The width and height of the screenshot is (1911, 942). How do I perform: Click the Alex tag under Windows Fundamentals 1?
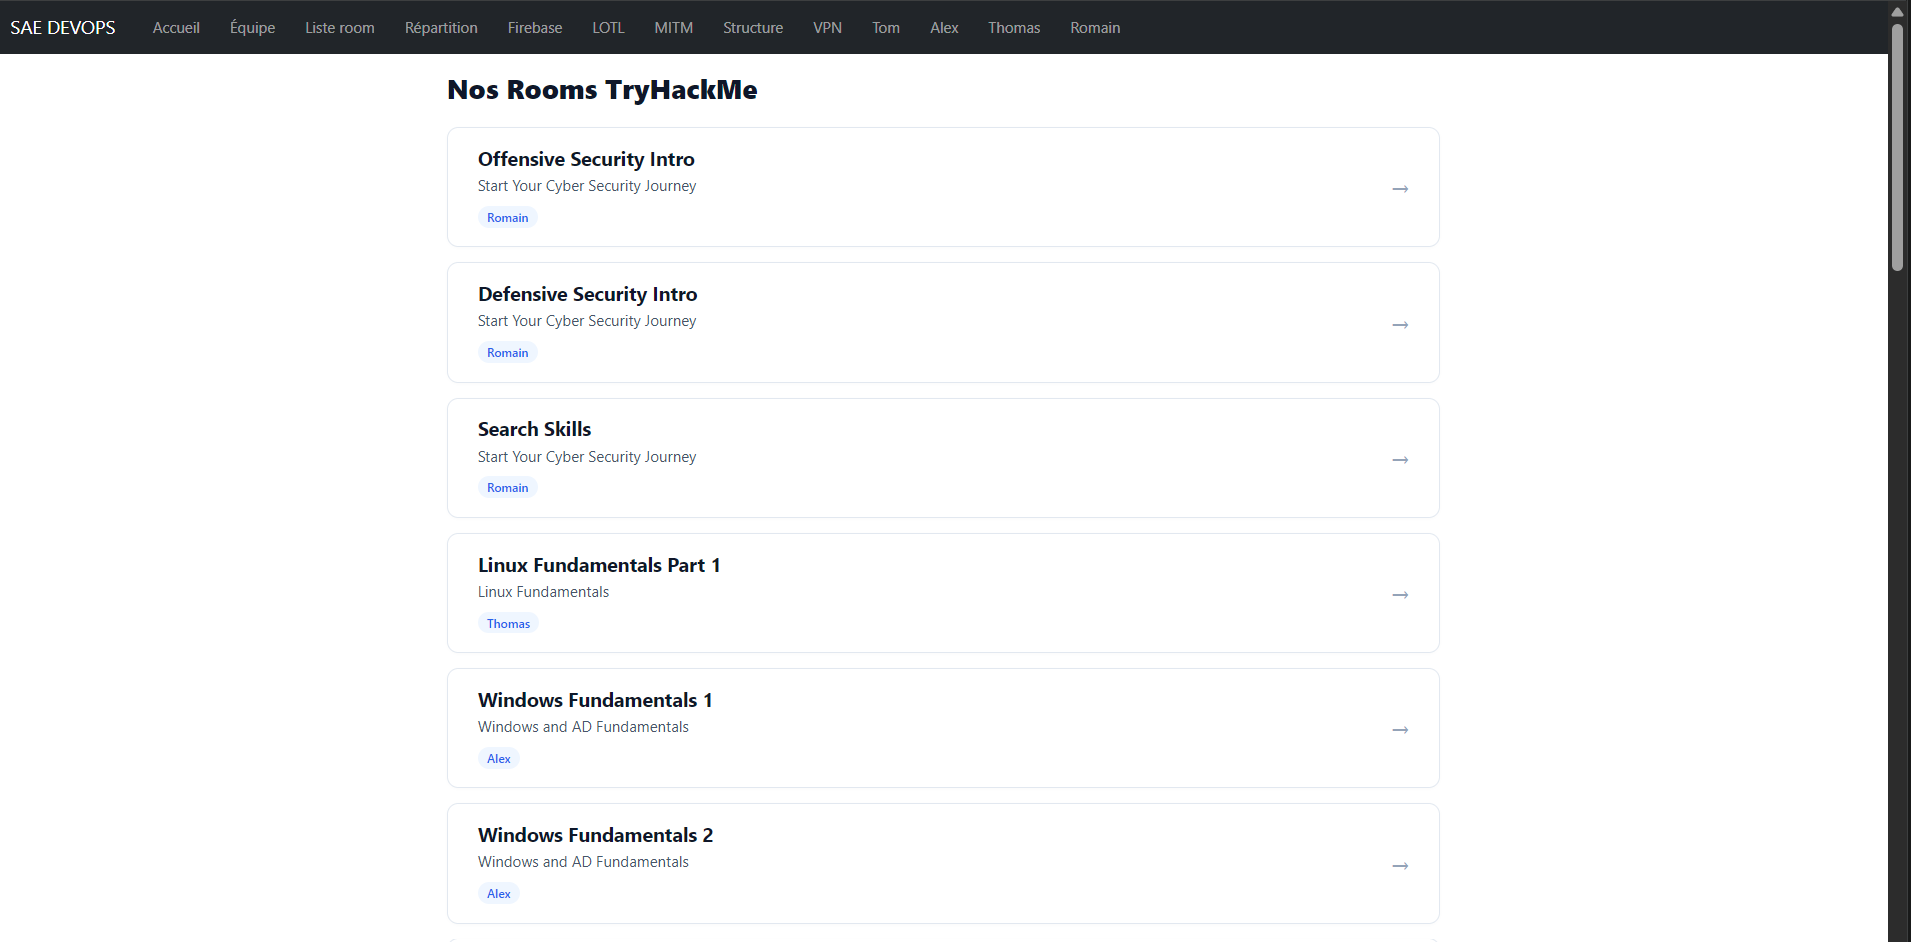[499, 759]
